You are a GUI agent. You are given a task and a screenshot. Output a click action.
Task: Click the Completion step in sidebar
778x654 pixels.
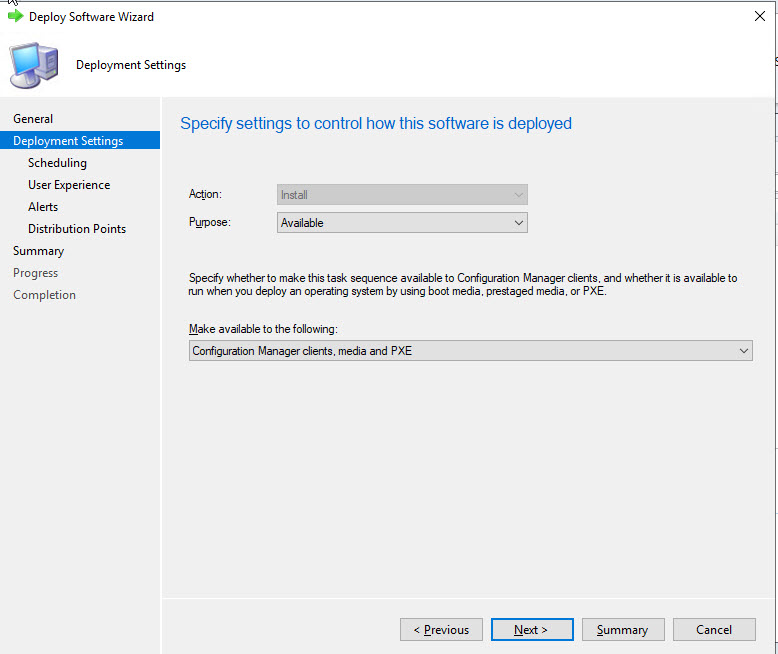click(44, 295)
